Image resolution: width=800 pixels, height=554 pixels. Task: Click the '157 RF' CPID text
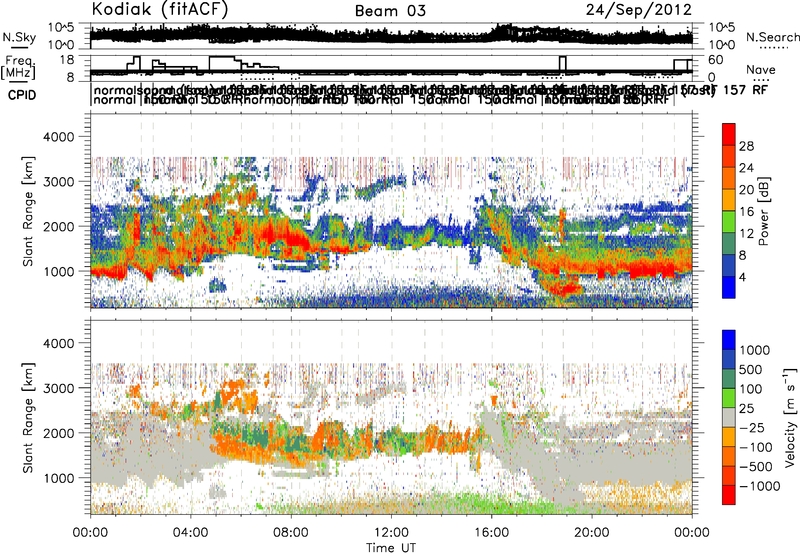pos(745,90)
